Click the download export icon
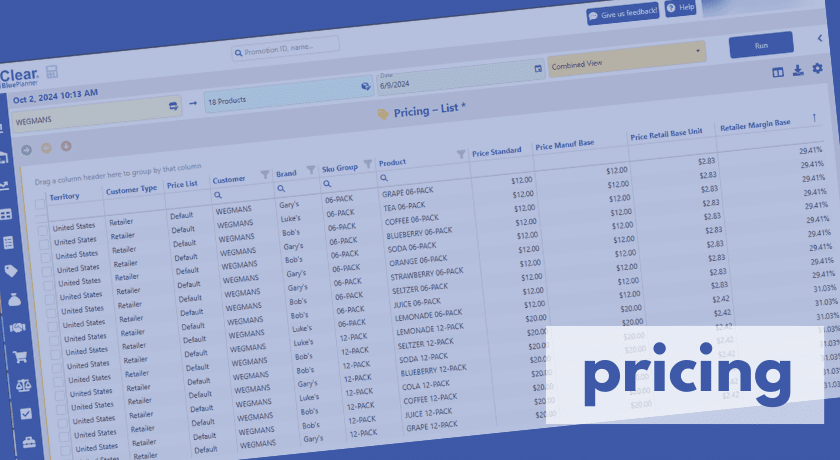The image size is (840, 460). pos(798,71)
